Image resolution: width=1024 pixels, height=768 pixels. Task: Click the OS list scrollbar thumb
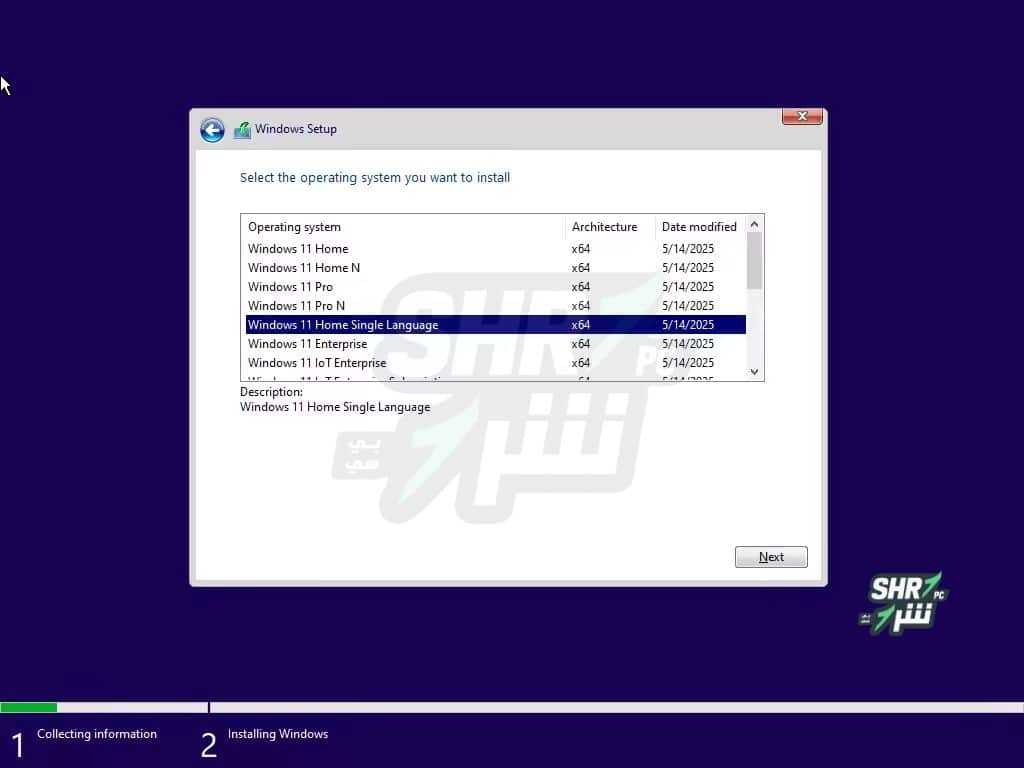click(x=754, y=261)
